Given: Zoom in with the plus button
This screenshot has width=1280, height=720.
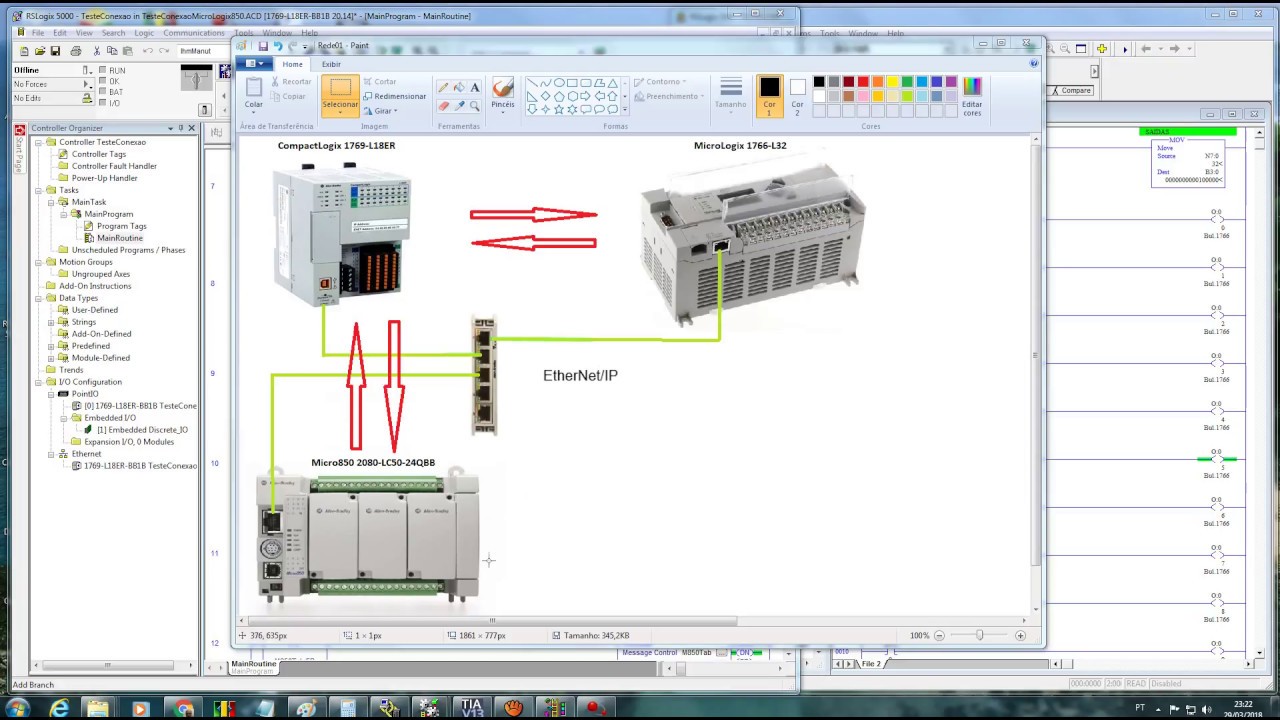Looking at the screenshot, I should click(1020, 635).
